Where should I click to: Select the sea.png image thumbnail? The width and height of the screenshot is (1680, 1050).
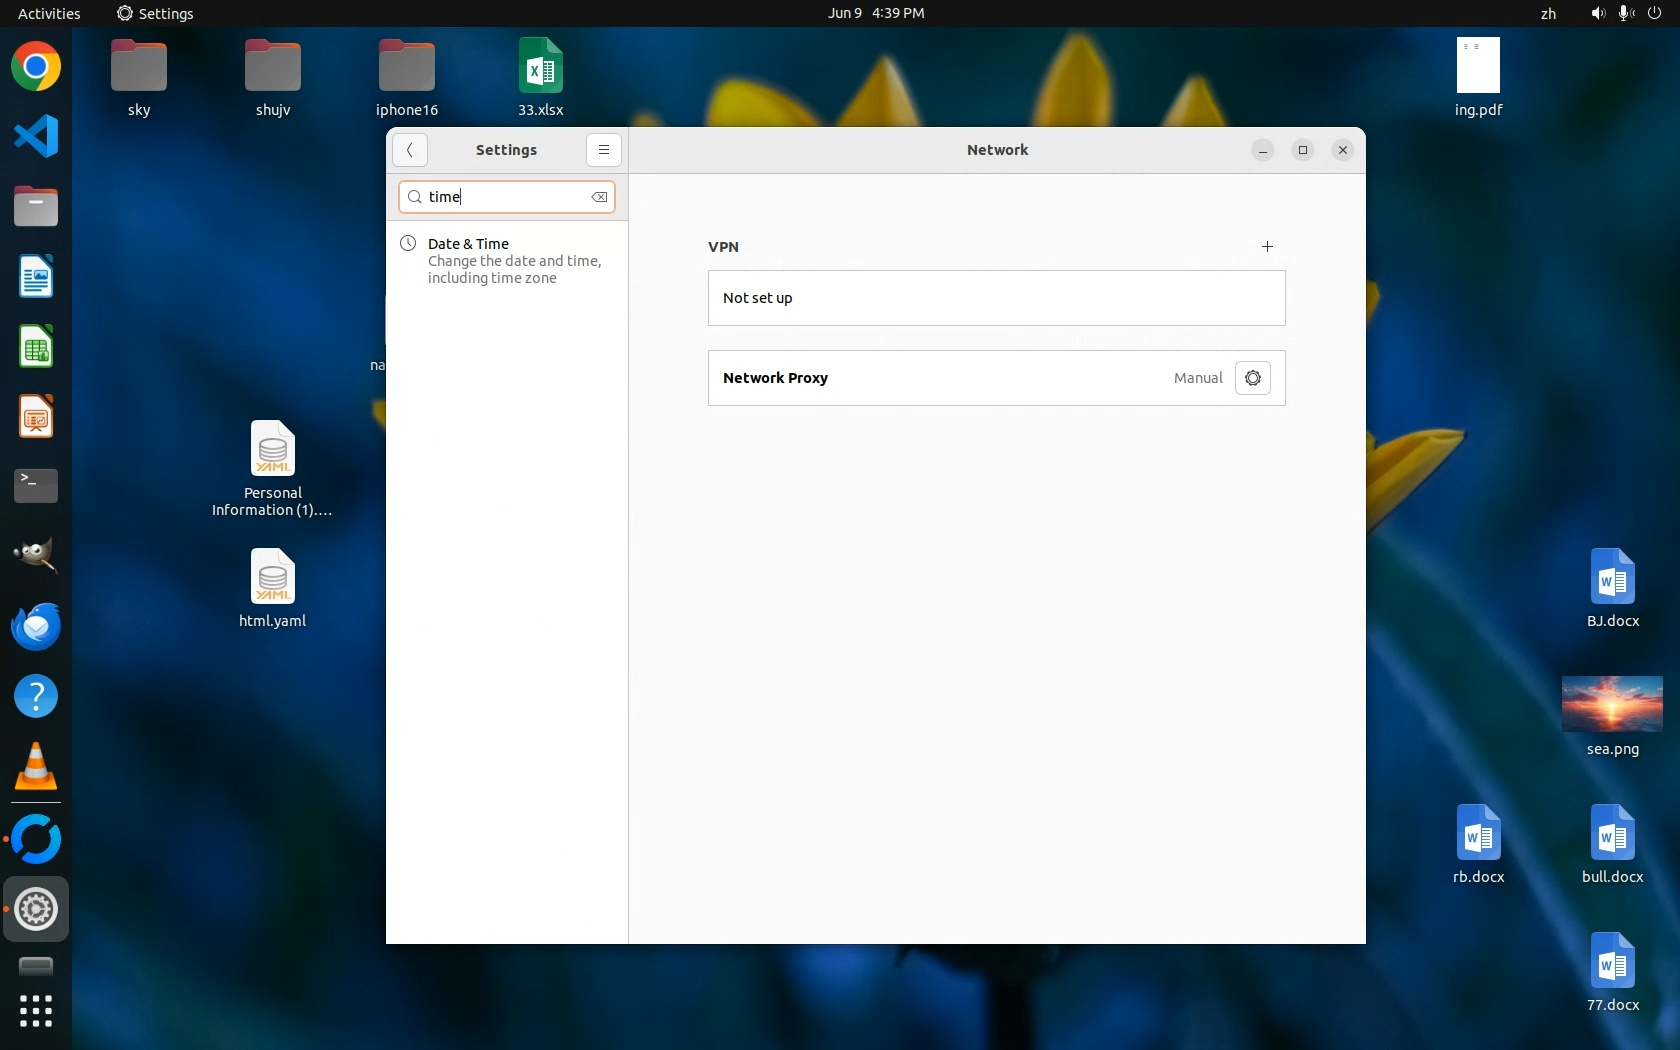pyautogui.click(x=1612, y=704)
